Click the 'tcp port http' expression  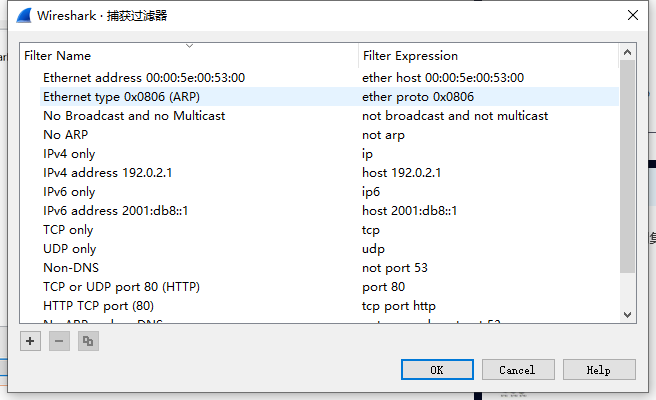(399, 306)
